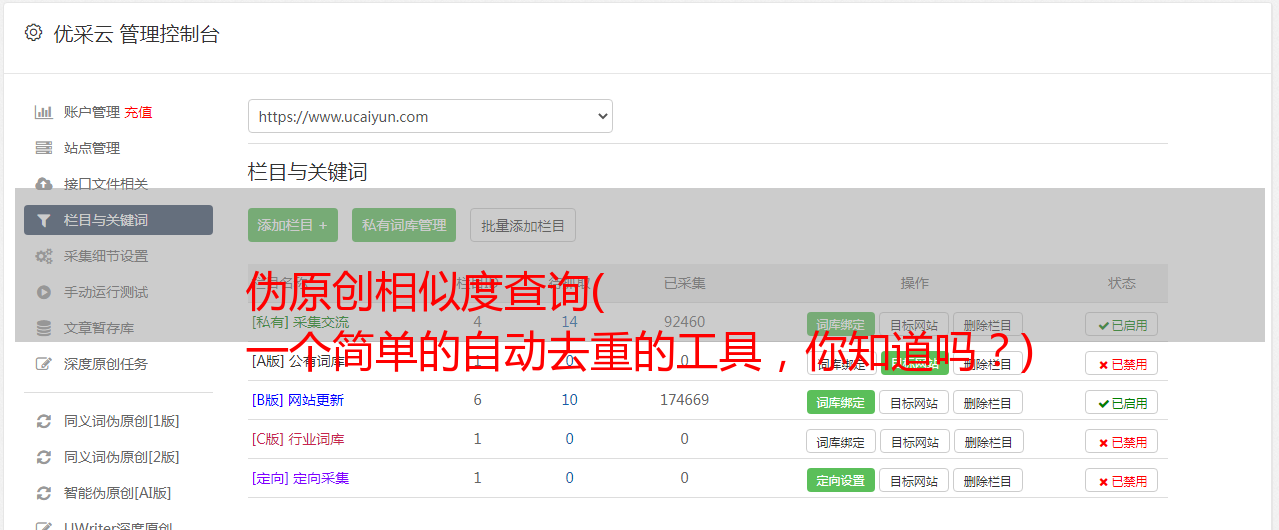Click the 已采集 column header

tap(685, 283)
